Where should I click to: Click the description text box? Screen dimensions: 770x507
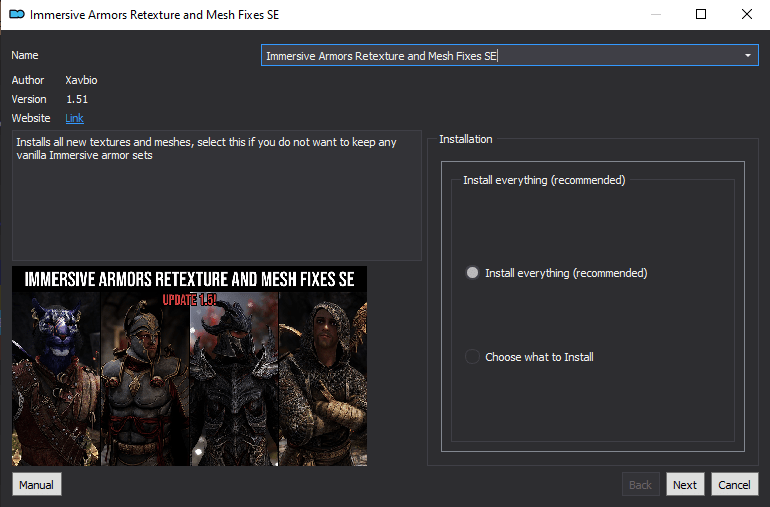click(x=217, y=195)
